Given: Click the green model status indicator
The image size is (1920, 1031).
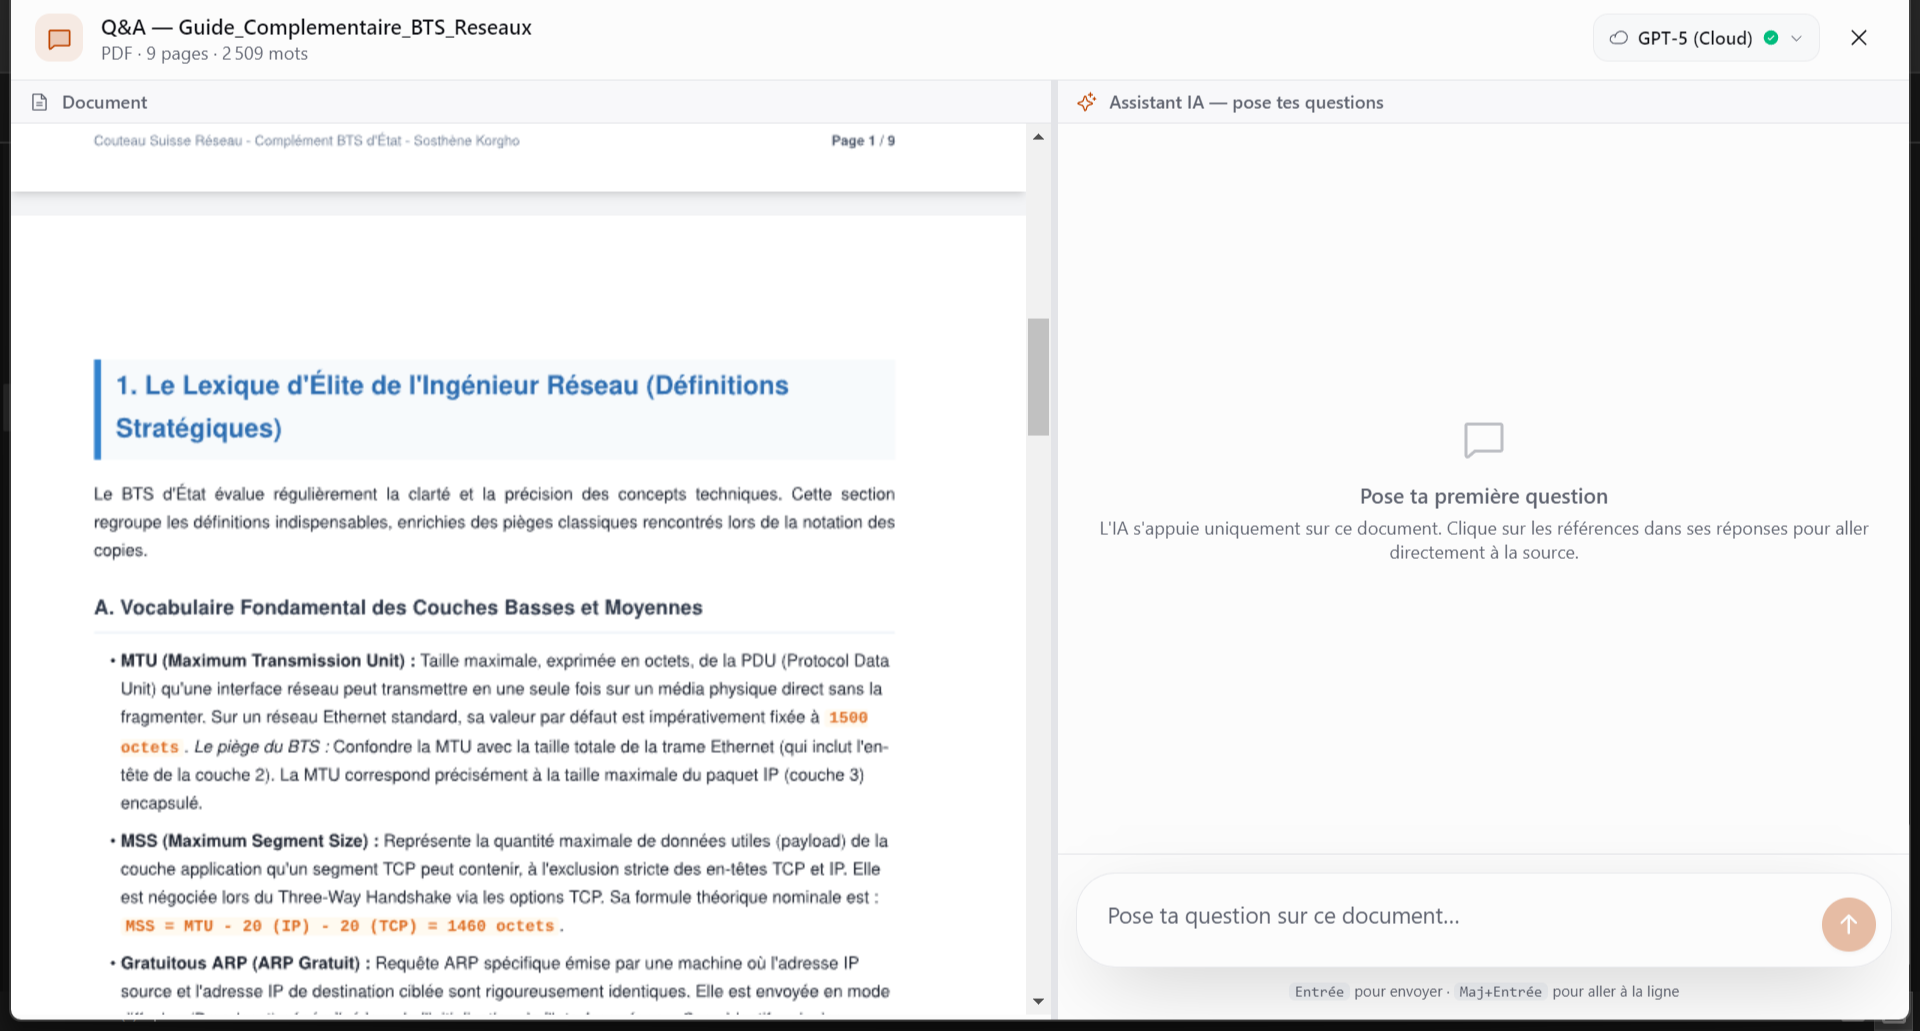Looking at the screenshot, I should [1771, 38].
